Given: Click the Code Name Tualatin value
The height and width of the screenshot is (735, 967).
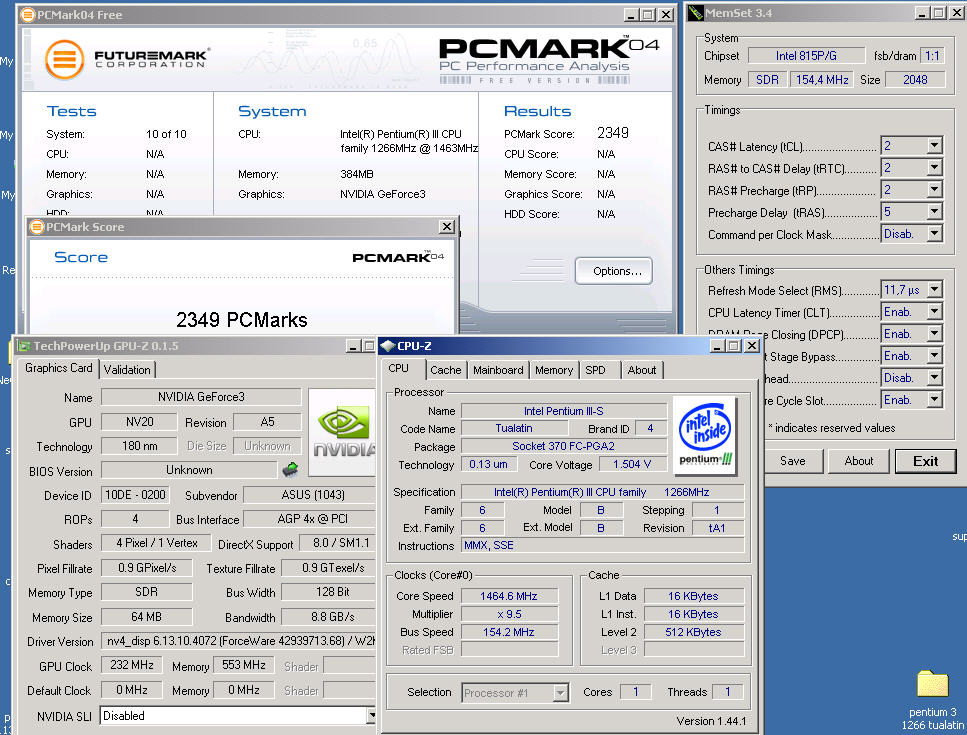Looking at the screenshot, I should point(514,428).
